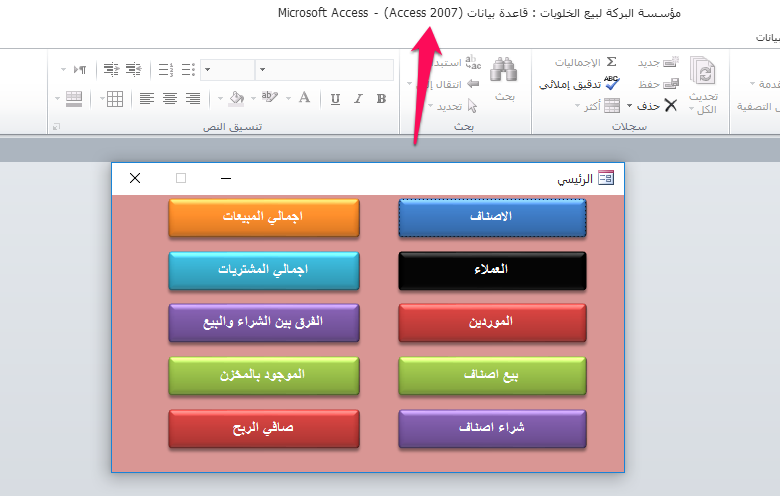Open the الاصناف (Items) form button
780x496 pixels.
point(492,218)
